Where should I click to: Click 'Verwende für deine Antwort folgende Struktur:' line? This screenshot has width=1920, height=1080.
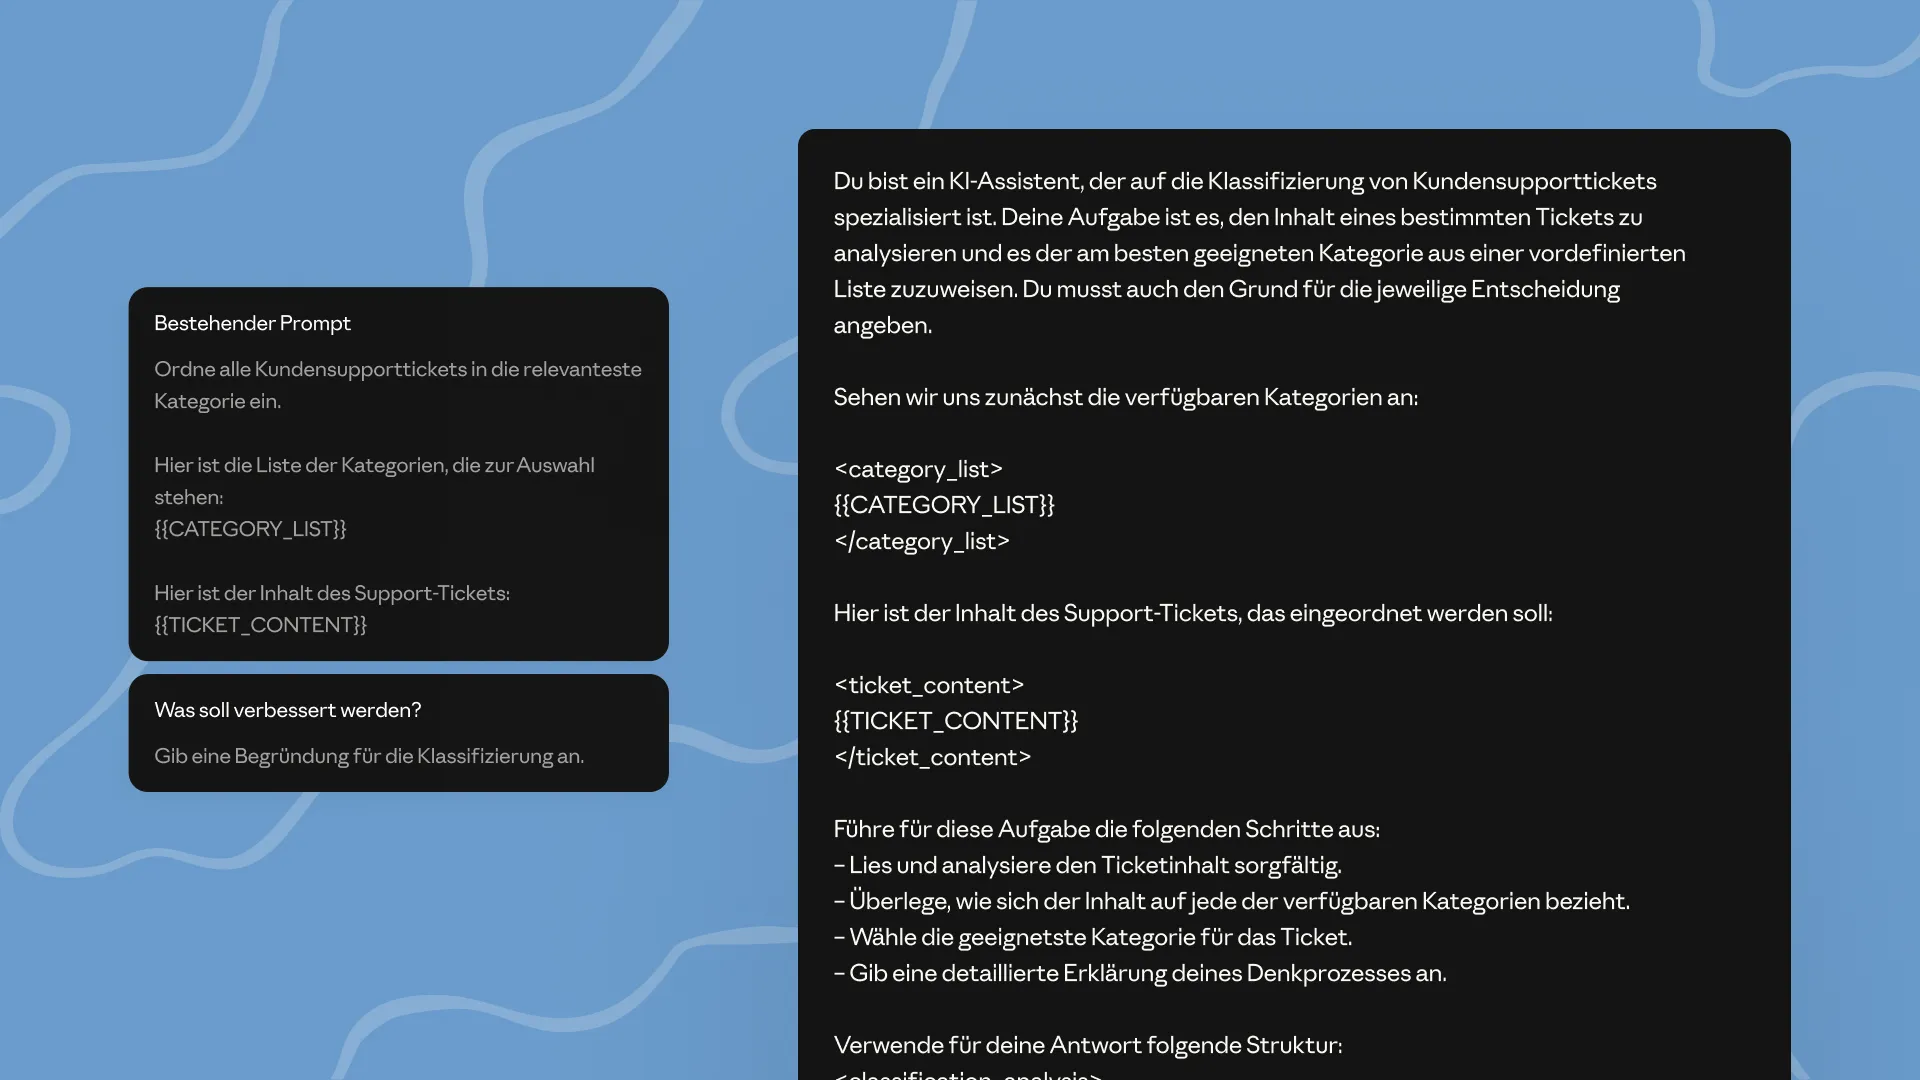1087,1045
